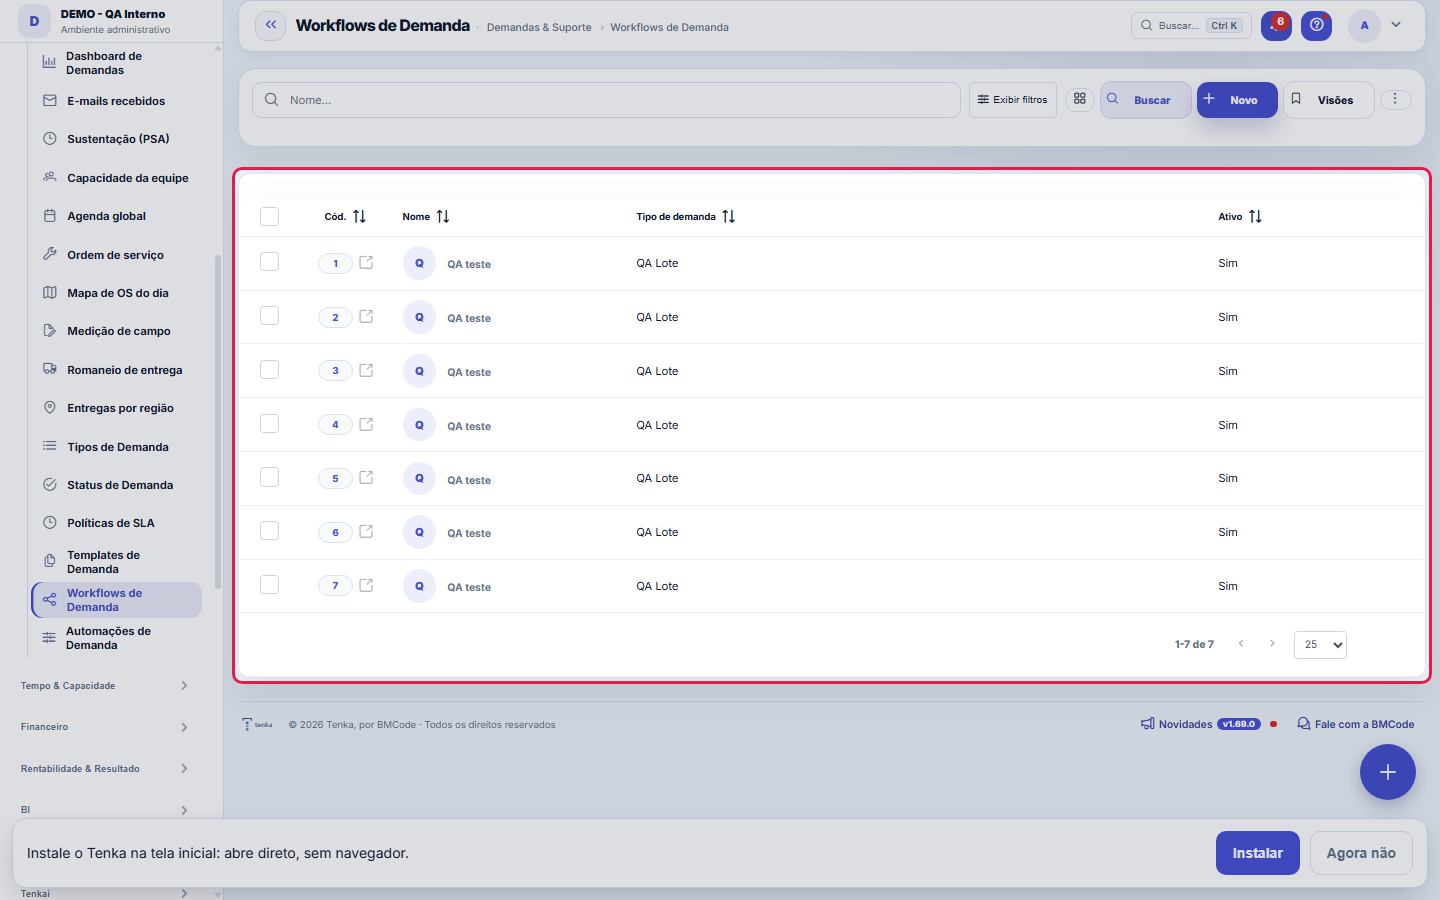Sort by the Nome column arrows

443,216
